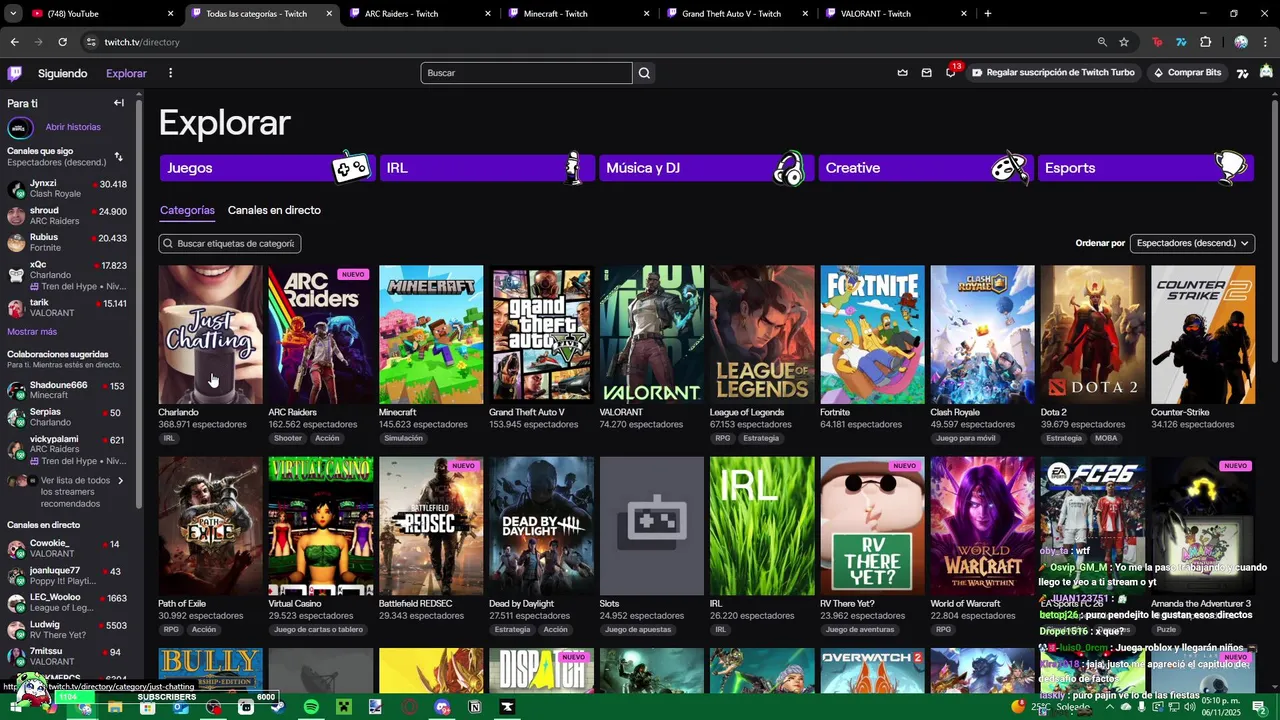1280x720 pixels.
Task: Click Regalar suscripción de Twitch Turbo button
Action: click(x=1053, y=73)
